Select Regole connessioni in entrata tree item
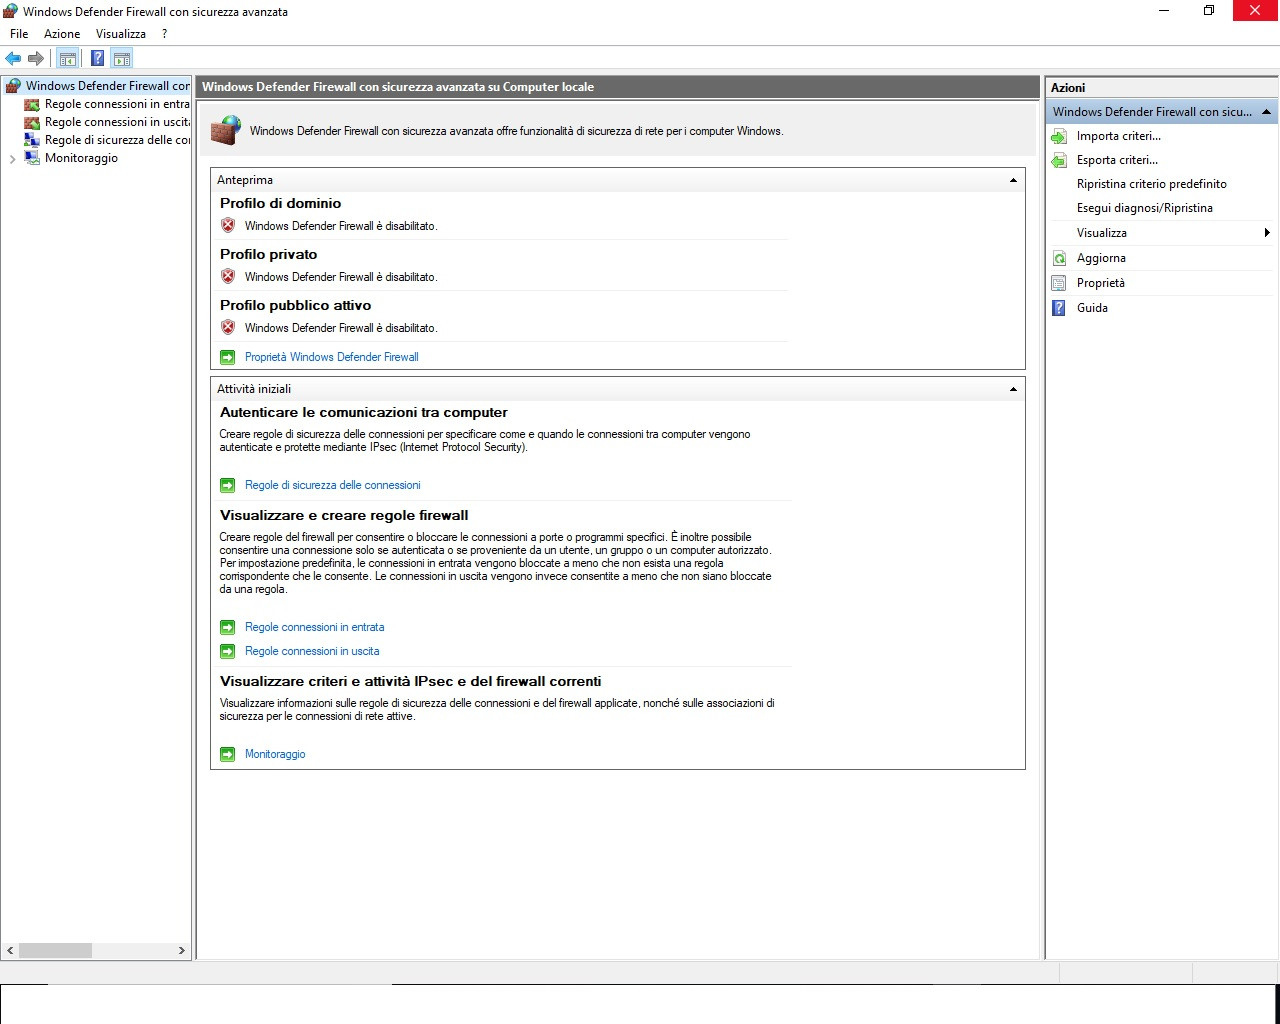Screen dimensions: 1280x1024 pyautogui.click(x=117, y=104)
